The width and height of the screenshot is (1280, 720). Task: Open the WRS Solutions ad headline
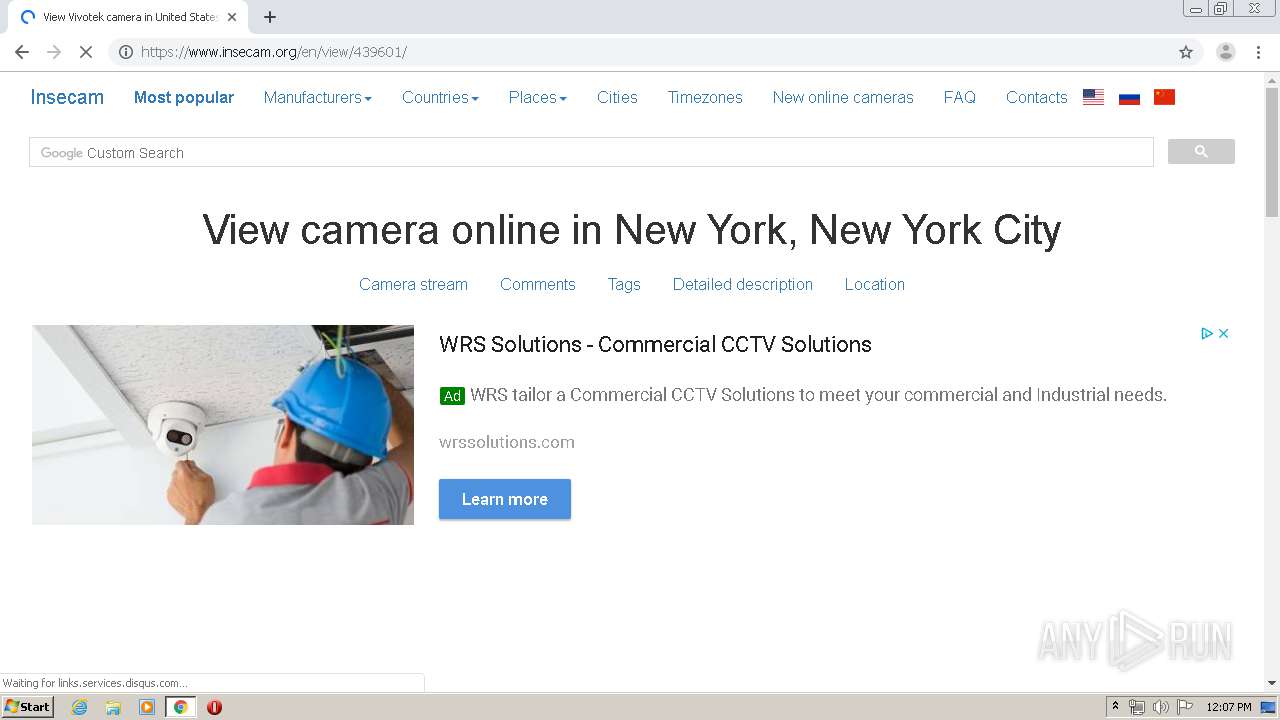pyautogui.click(x=655, y=344)
